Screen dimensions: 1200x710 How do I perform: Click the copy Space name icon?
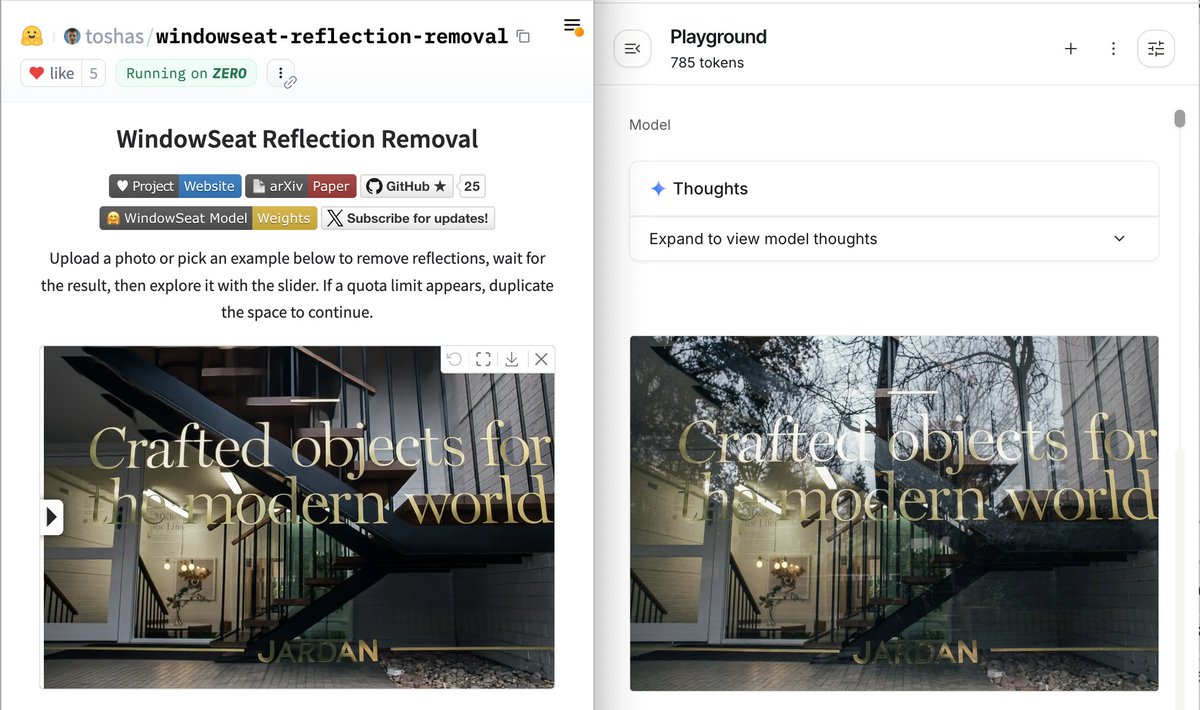(x=523, y=37)
